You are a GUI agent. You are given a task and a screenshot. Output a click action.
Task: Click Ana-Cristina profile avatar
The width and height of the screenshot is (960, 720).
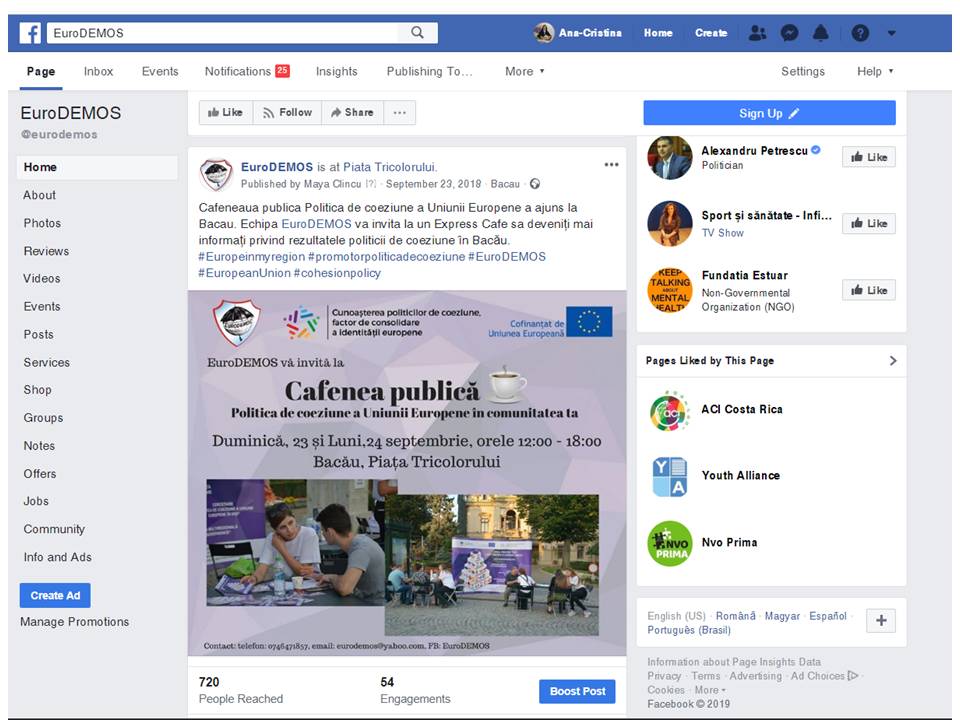pyautogui.click(x=544, y=33)
